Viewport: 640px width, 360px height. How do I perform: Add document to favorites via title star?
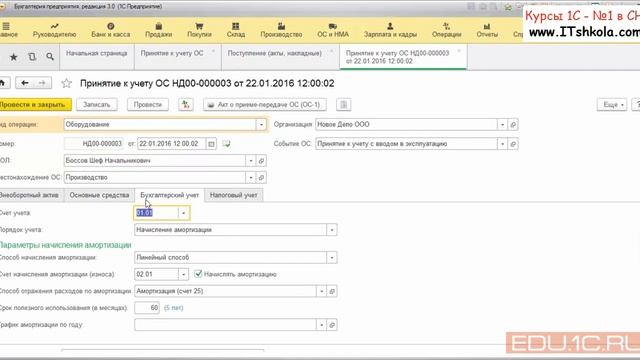[67, 84]
